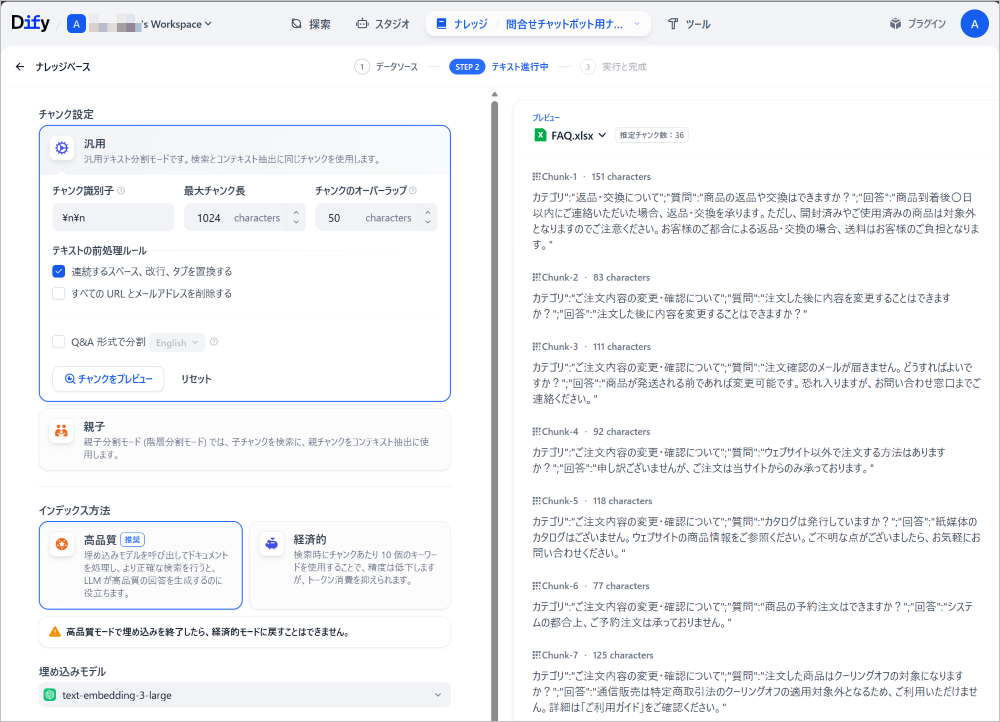Uncheck 連続するスペース、改行、タブを置換する

59,271
